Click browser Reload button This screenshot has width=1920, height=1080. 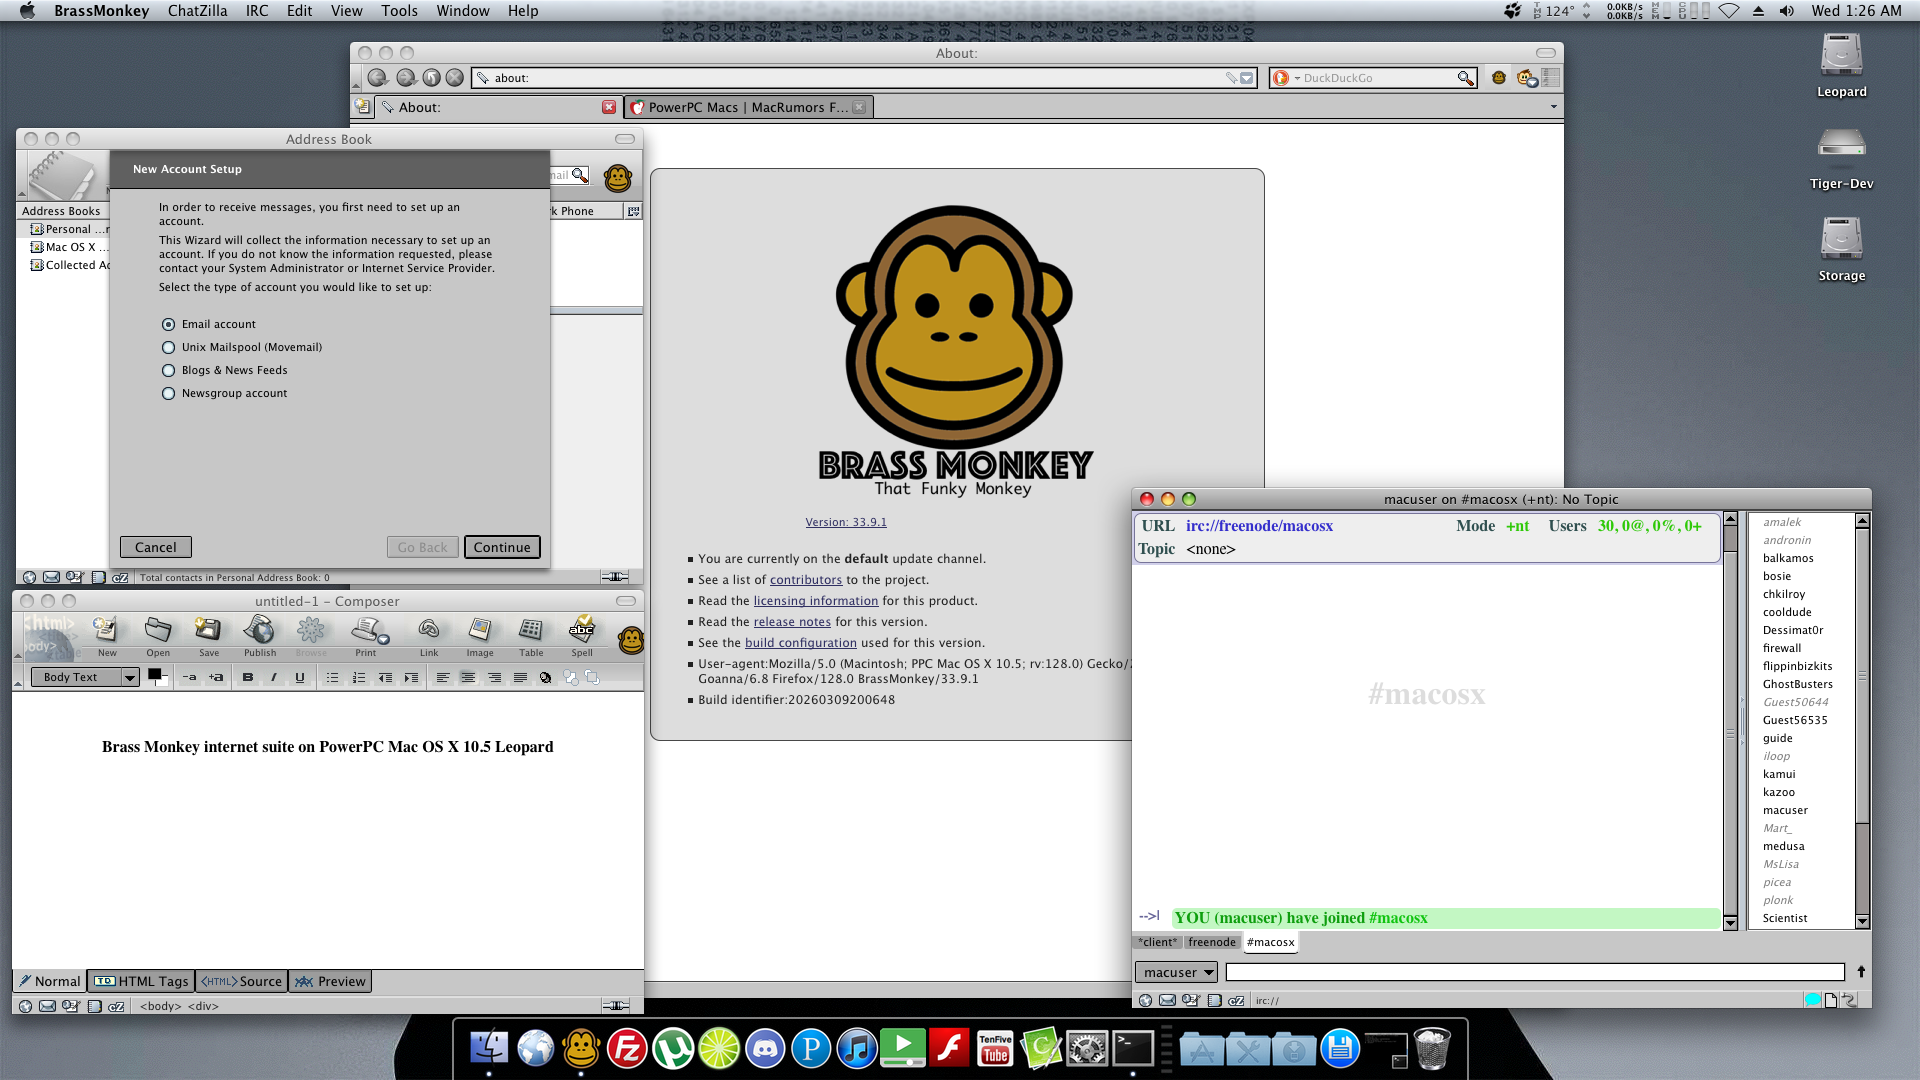click(x=431, y=78)
